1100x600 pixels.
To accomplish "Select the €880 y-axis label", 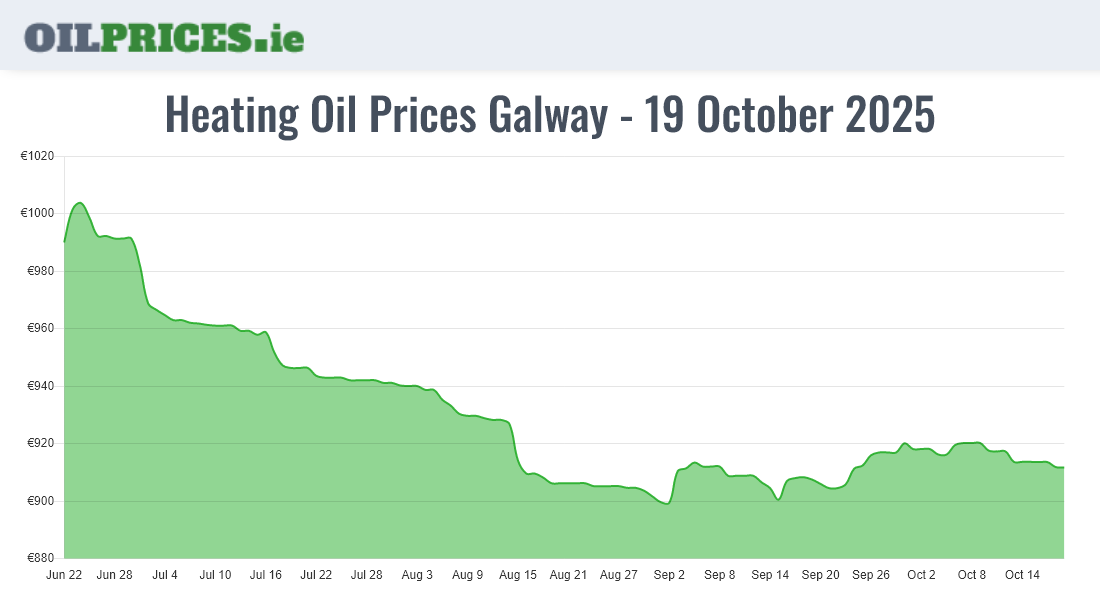I will pyautogui.click(x=40, y=558).
